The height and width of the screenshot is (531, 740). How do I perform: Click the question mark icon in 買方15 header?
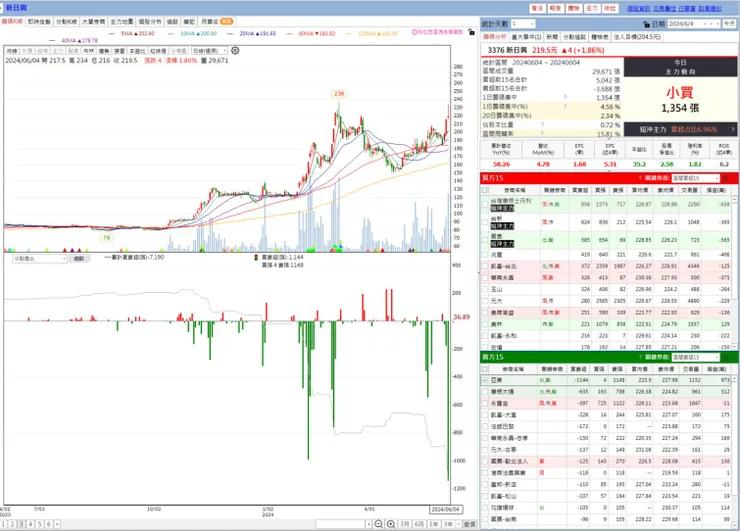point(640,178)
